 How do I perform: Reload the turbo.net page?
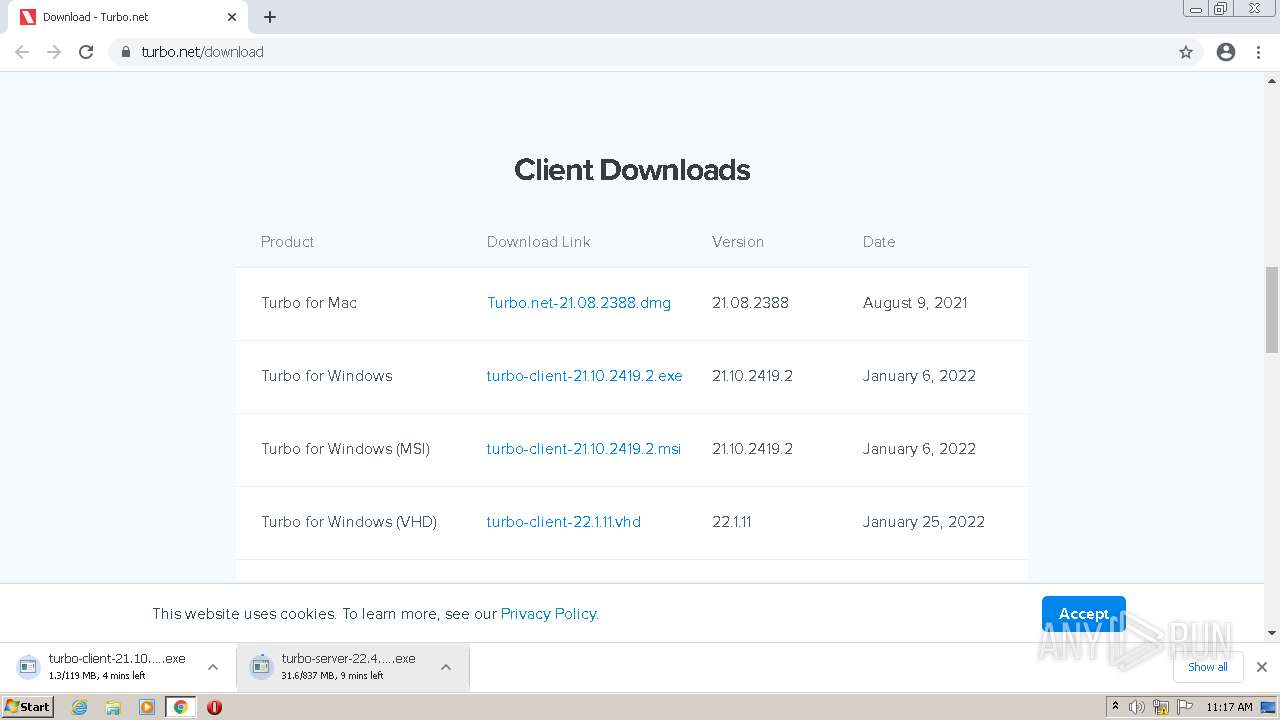tap(86, 52)
